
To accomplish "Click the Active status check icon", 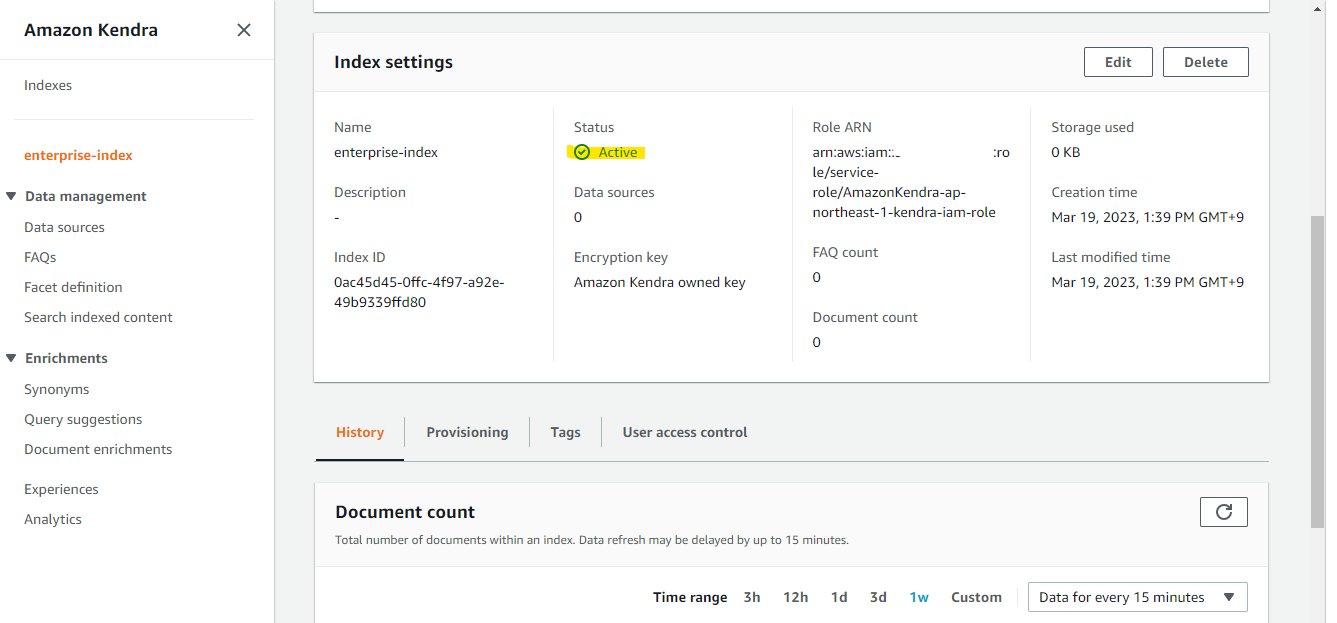I will pyautogui.click(x=581, y=152).
